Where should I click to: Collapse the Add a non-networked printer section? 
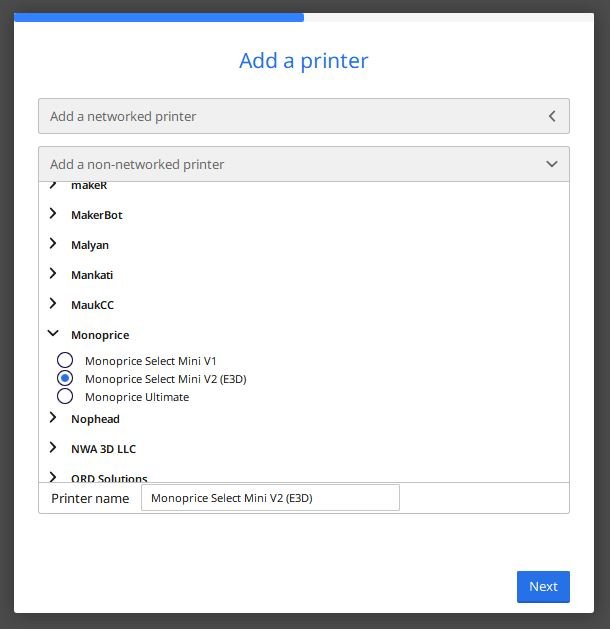pyautogui.click(x=304, y=164)
